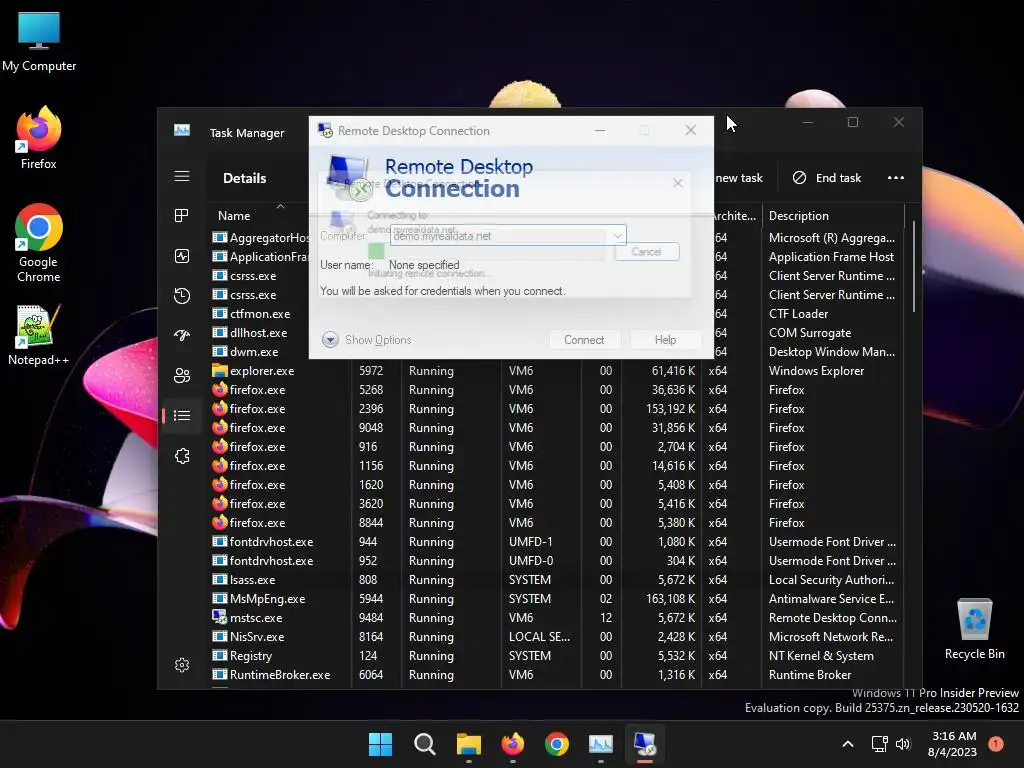This screenshot has height=768, width=1024.
Task: Select the MsMpEng.exe process row
Action: tap(556, 598)
